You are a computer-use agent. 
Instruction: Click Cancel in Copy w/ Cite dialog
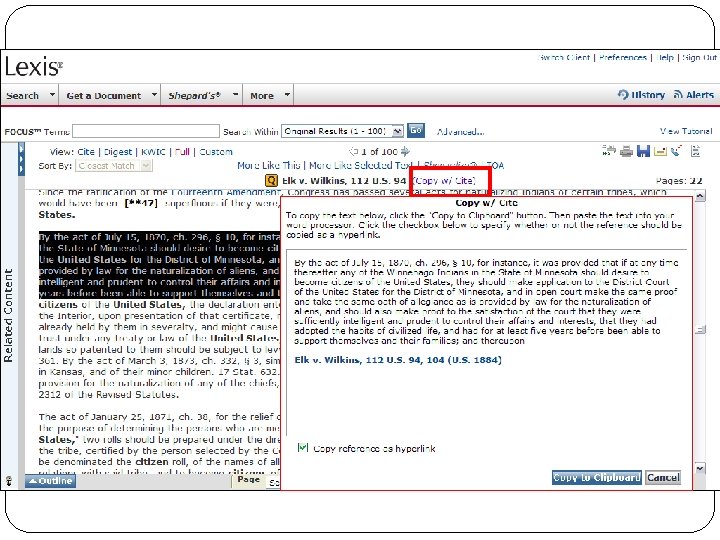(663, 478)
